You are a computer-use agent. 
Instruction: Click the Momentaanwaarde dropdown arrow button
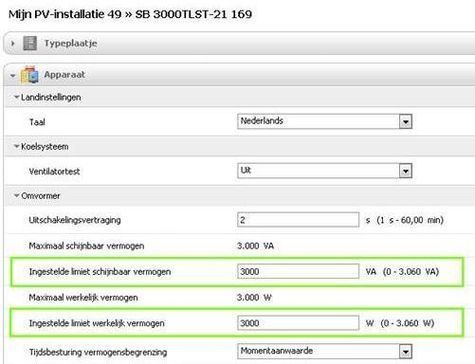(406, 352)
